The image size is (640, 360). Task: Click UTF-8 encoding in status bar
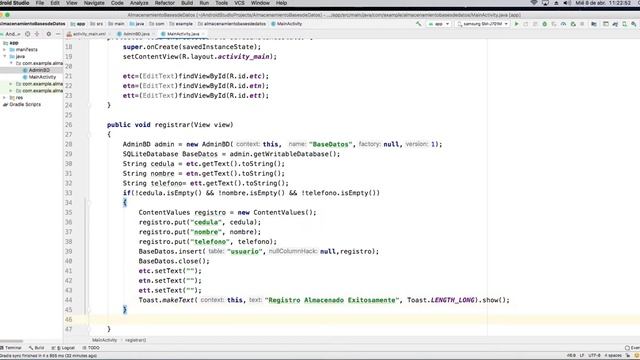(594, 356)
